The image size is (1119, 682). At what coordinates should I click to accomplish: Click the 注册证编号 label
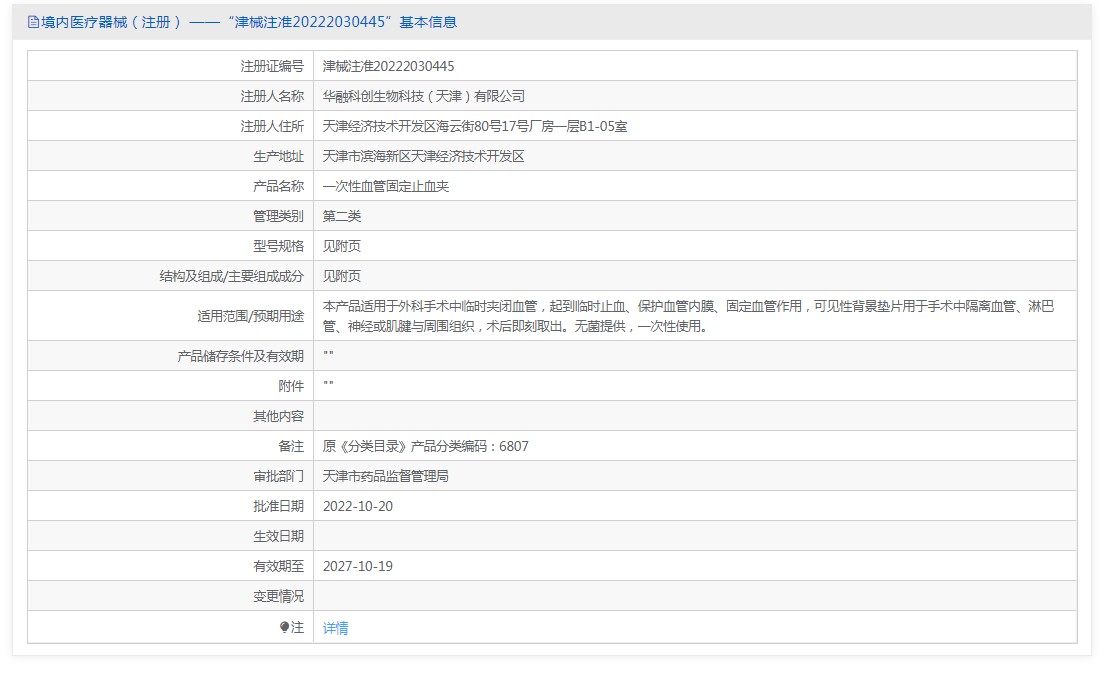[x=272, y=66]
